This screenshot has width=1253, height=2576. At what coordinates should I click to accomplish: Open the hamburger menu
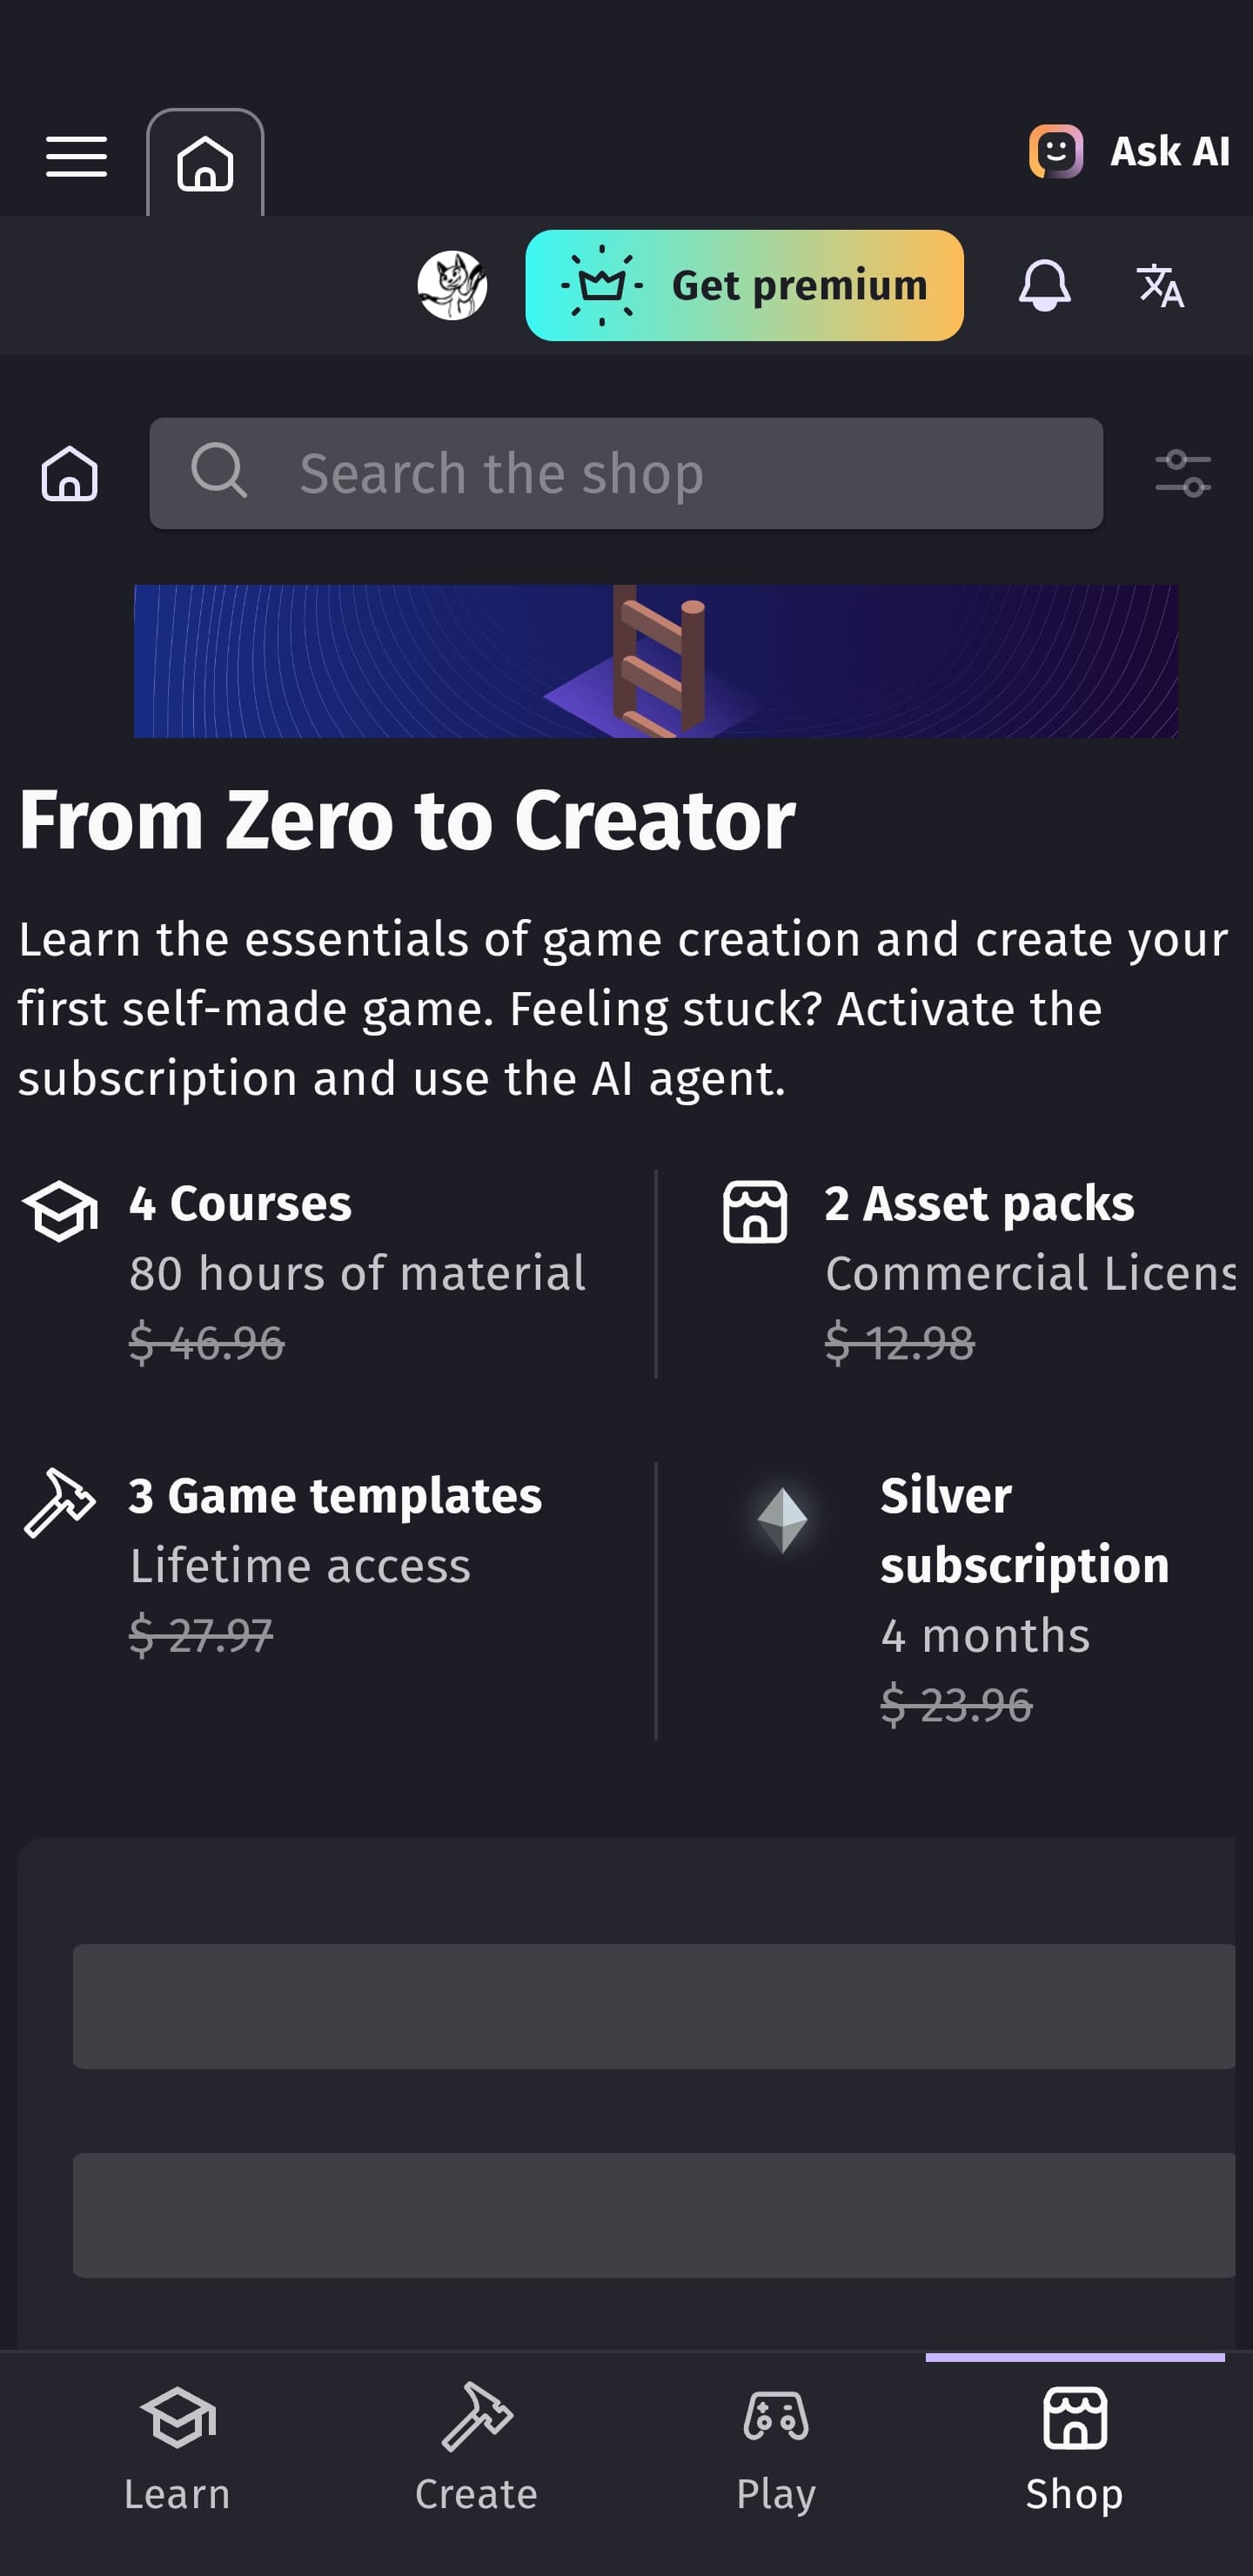click(76, 157)
